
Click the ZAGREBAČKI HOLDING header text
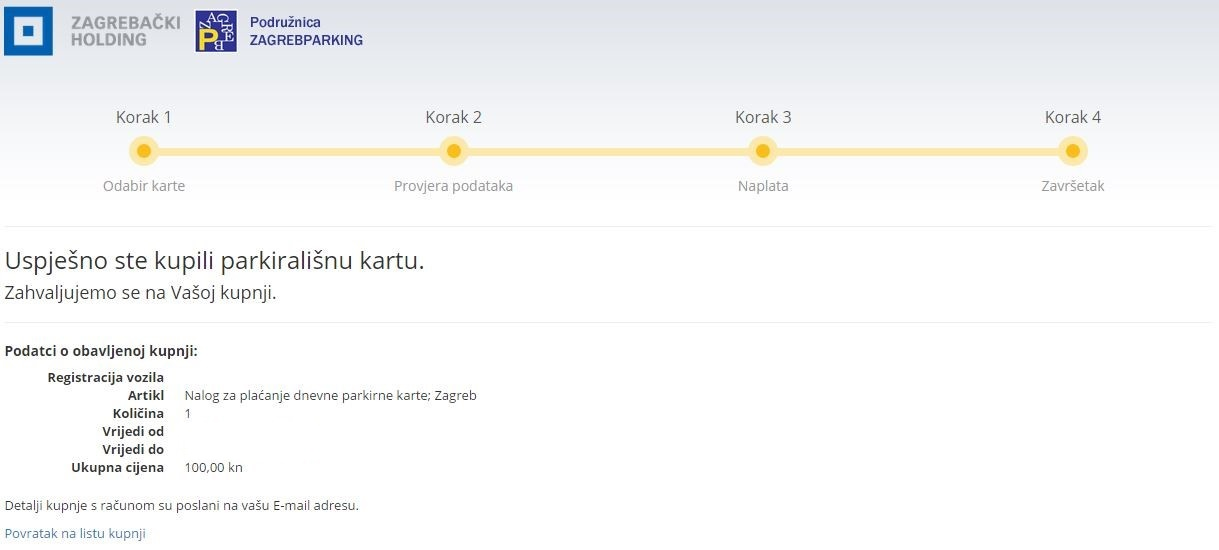125,31
